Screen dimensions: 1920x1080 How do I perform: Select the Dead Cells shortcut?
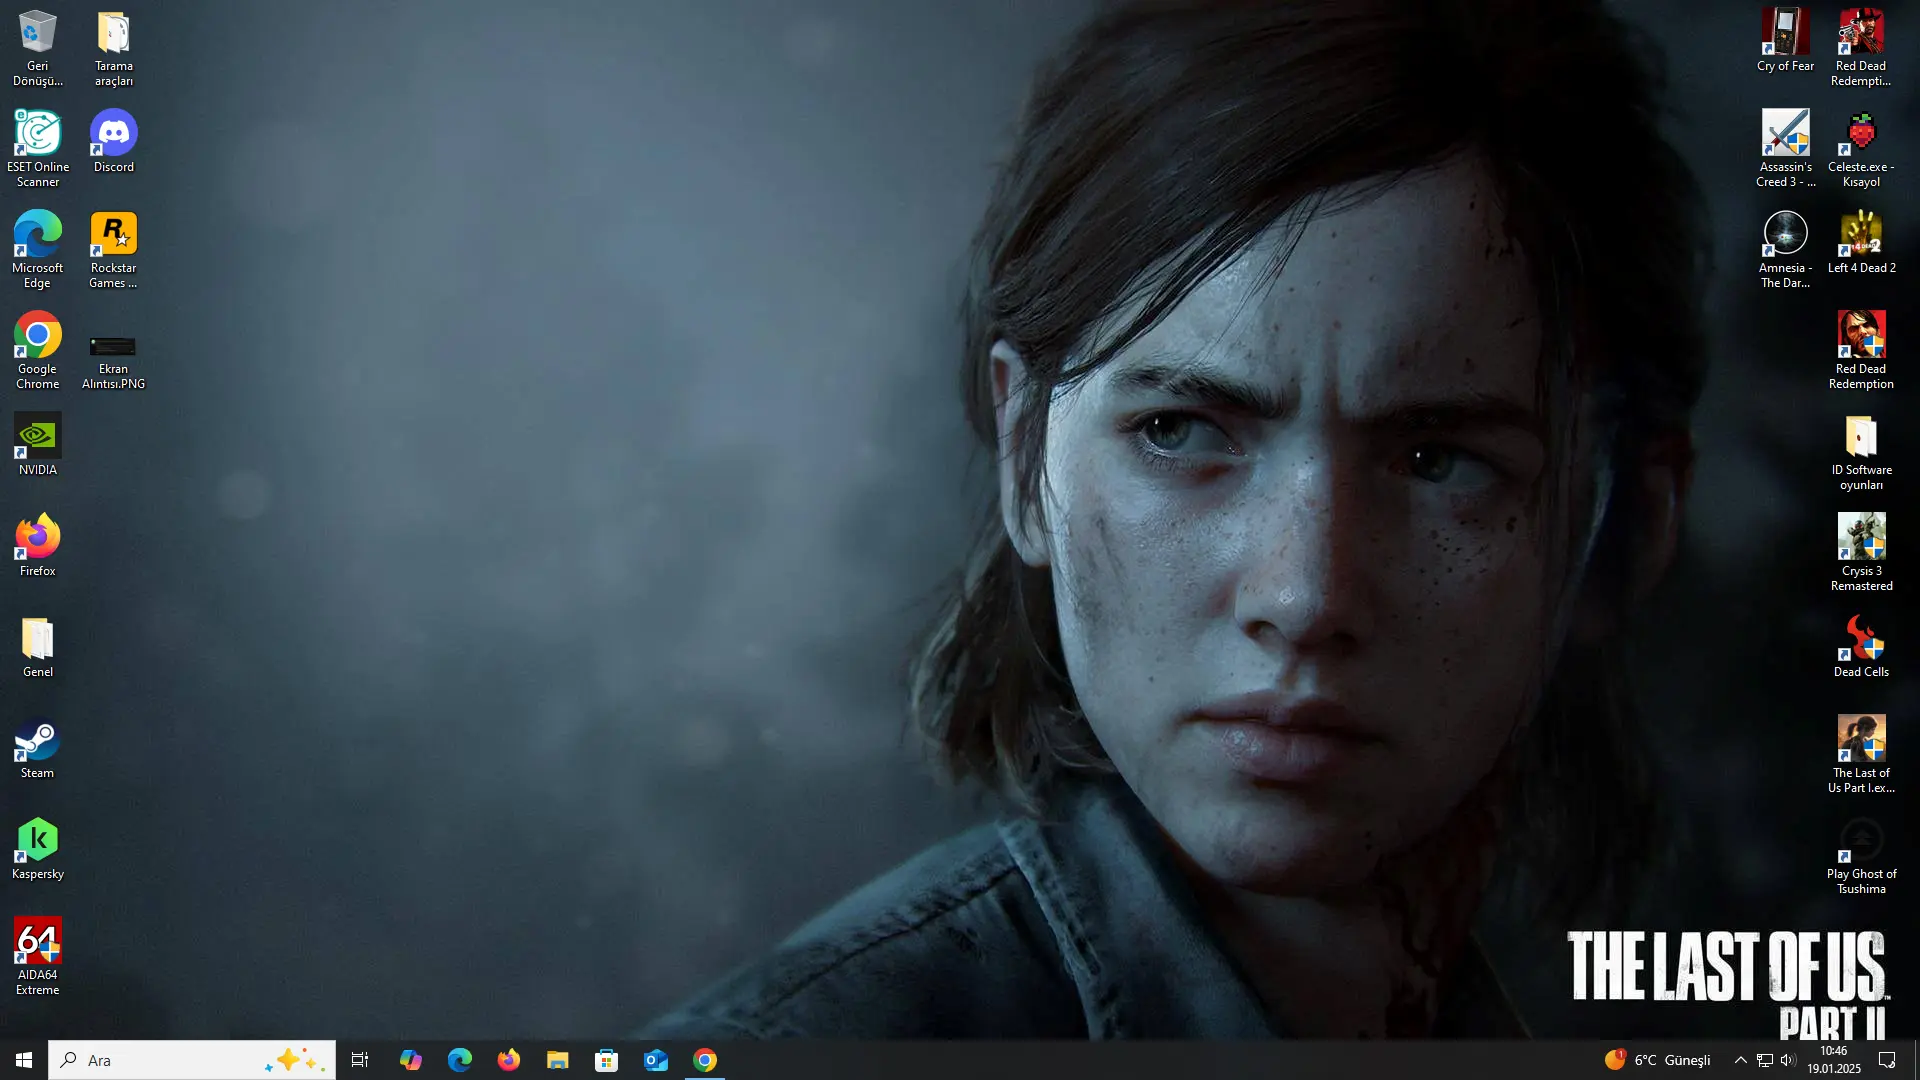coord(1861,647)
